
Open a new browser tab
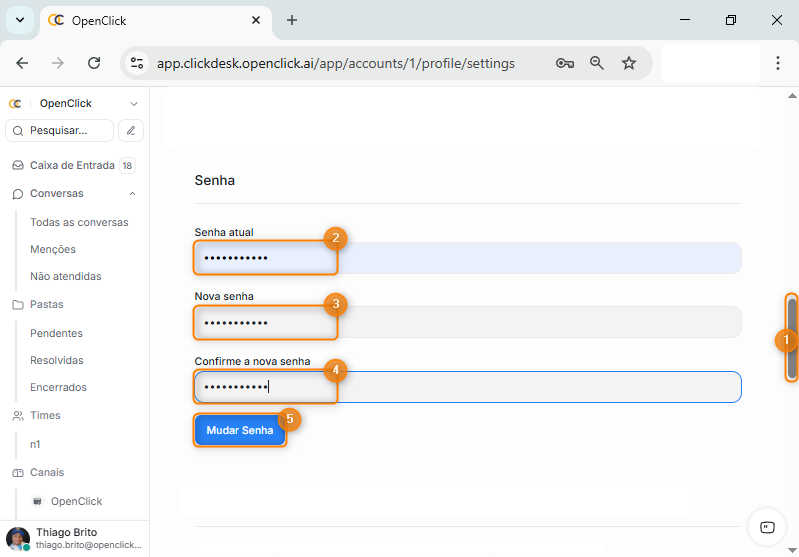292,20
